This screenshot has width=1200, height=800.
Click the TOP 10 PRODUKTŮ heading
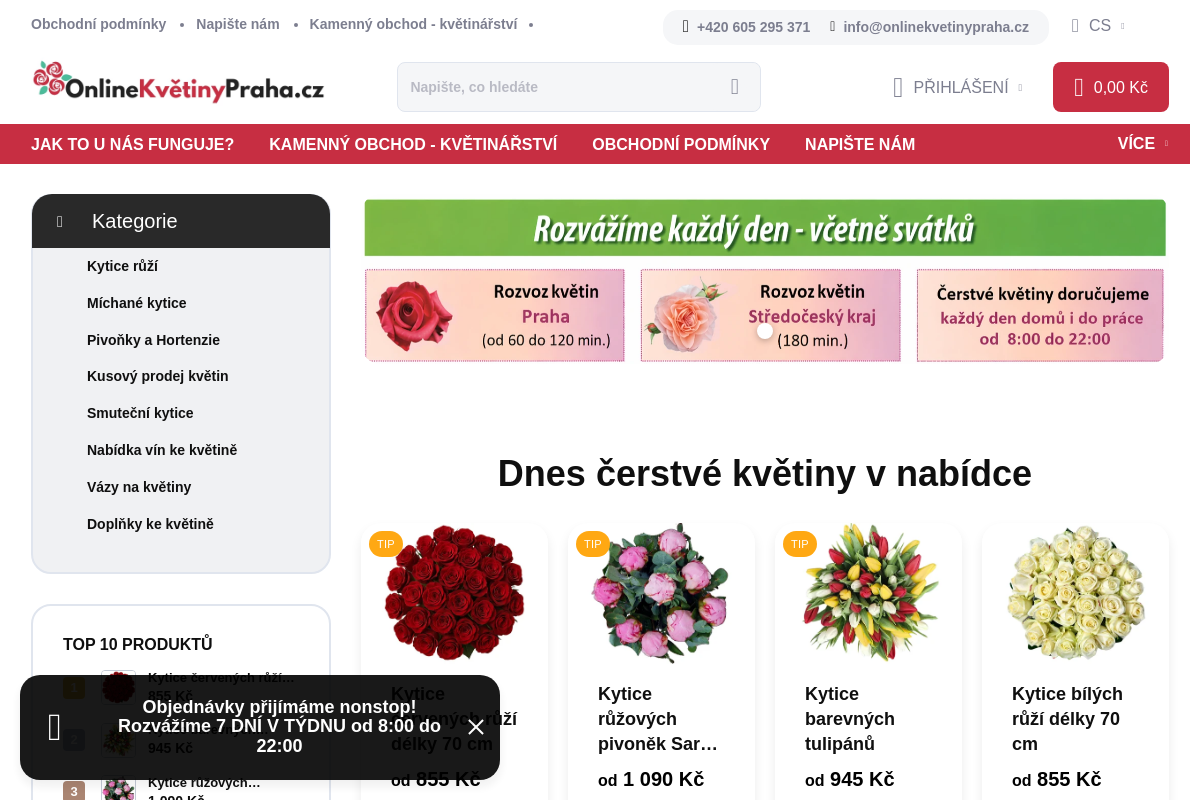click(x=138, y=644)
